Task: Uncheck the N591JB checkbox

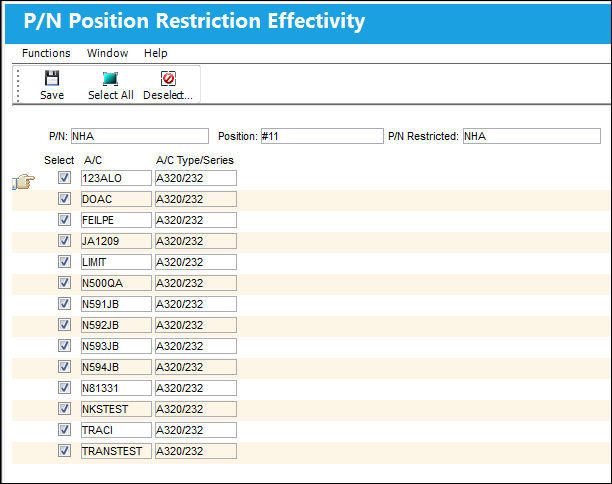Action: (x=64, y=304)
